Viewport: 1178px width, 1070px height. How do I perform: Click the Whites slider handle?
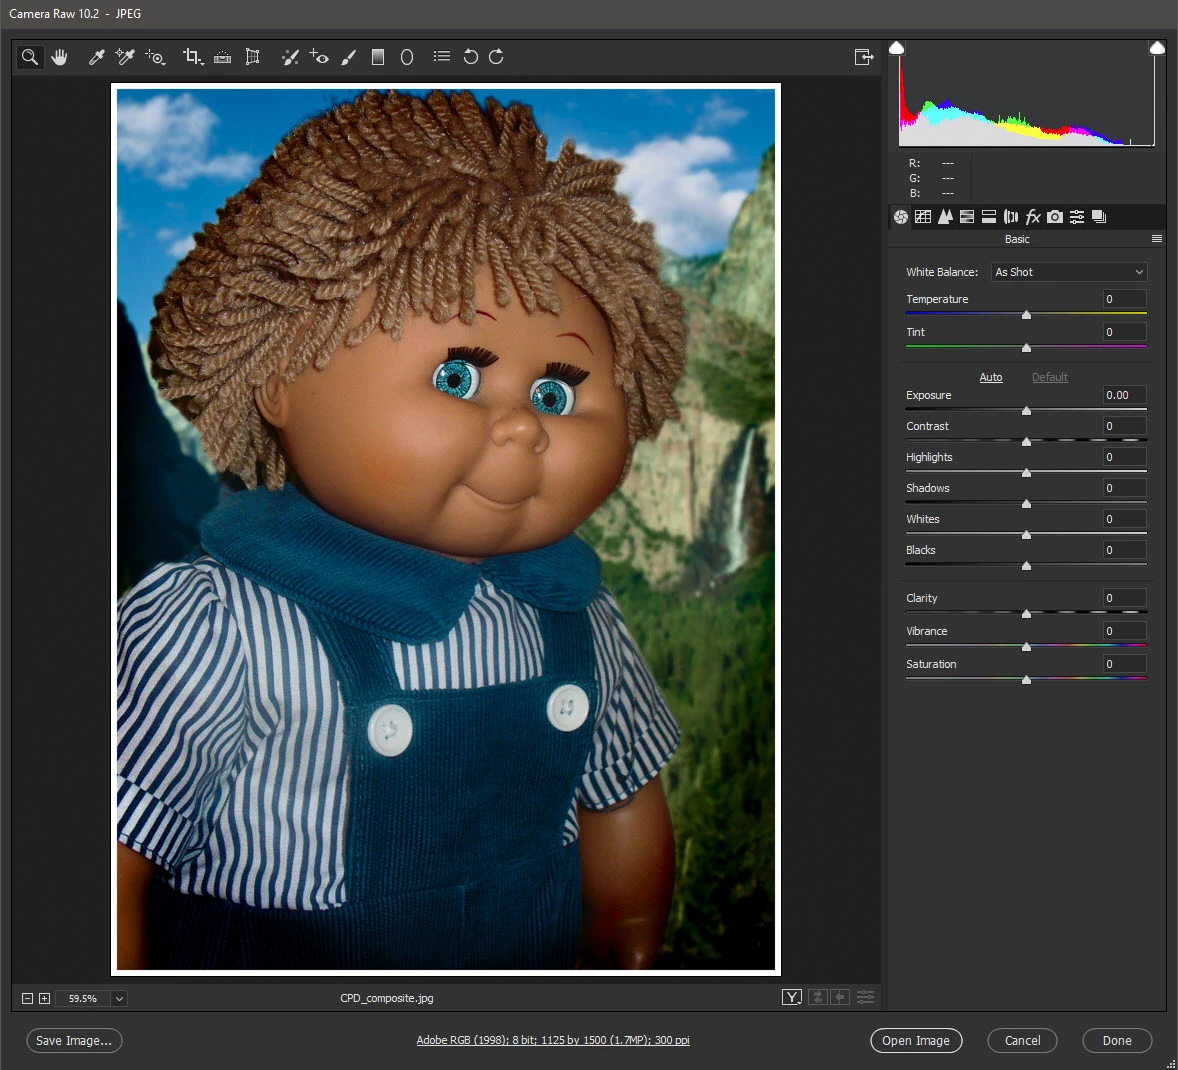pyautogui.click(x=1026, y=535)
